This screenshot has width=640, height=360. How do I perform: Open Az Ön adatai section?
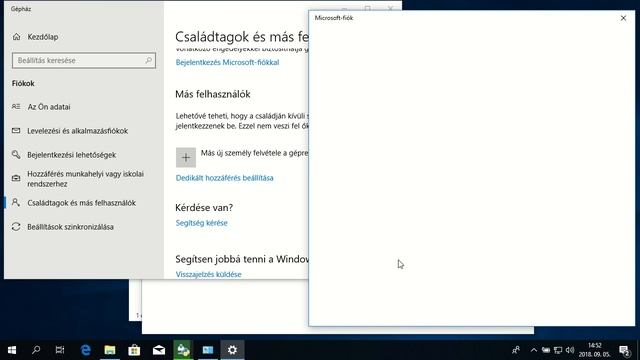[x=49, y=107]
